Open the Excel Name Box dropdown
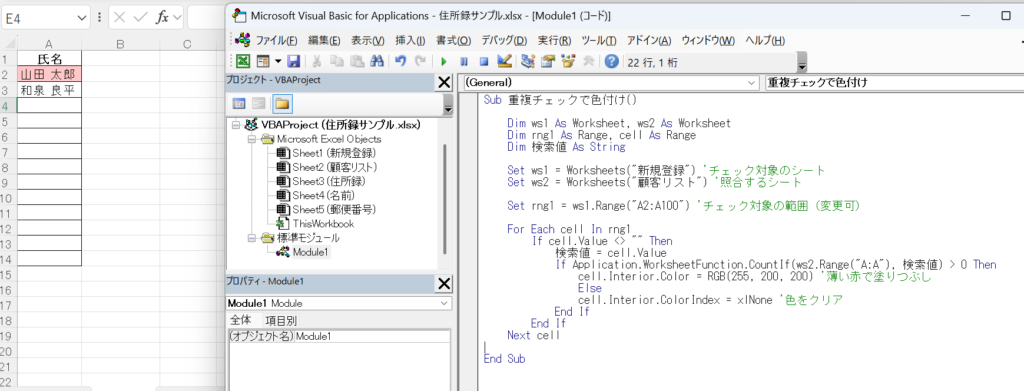 (x=81, y=18)
